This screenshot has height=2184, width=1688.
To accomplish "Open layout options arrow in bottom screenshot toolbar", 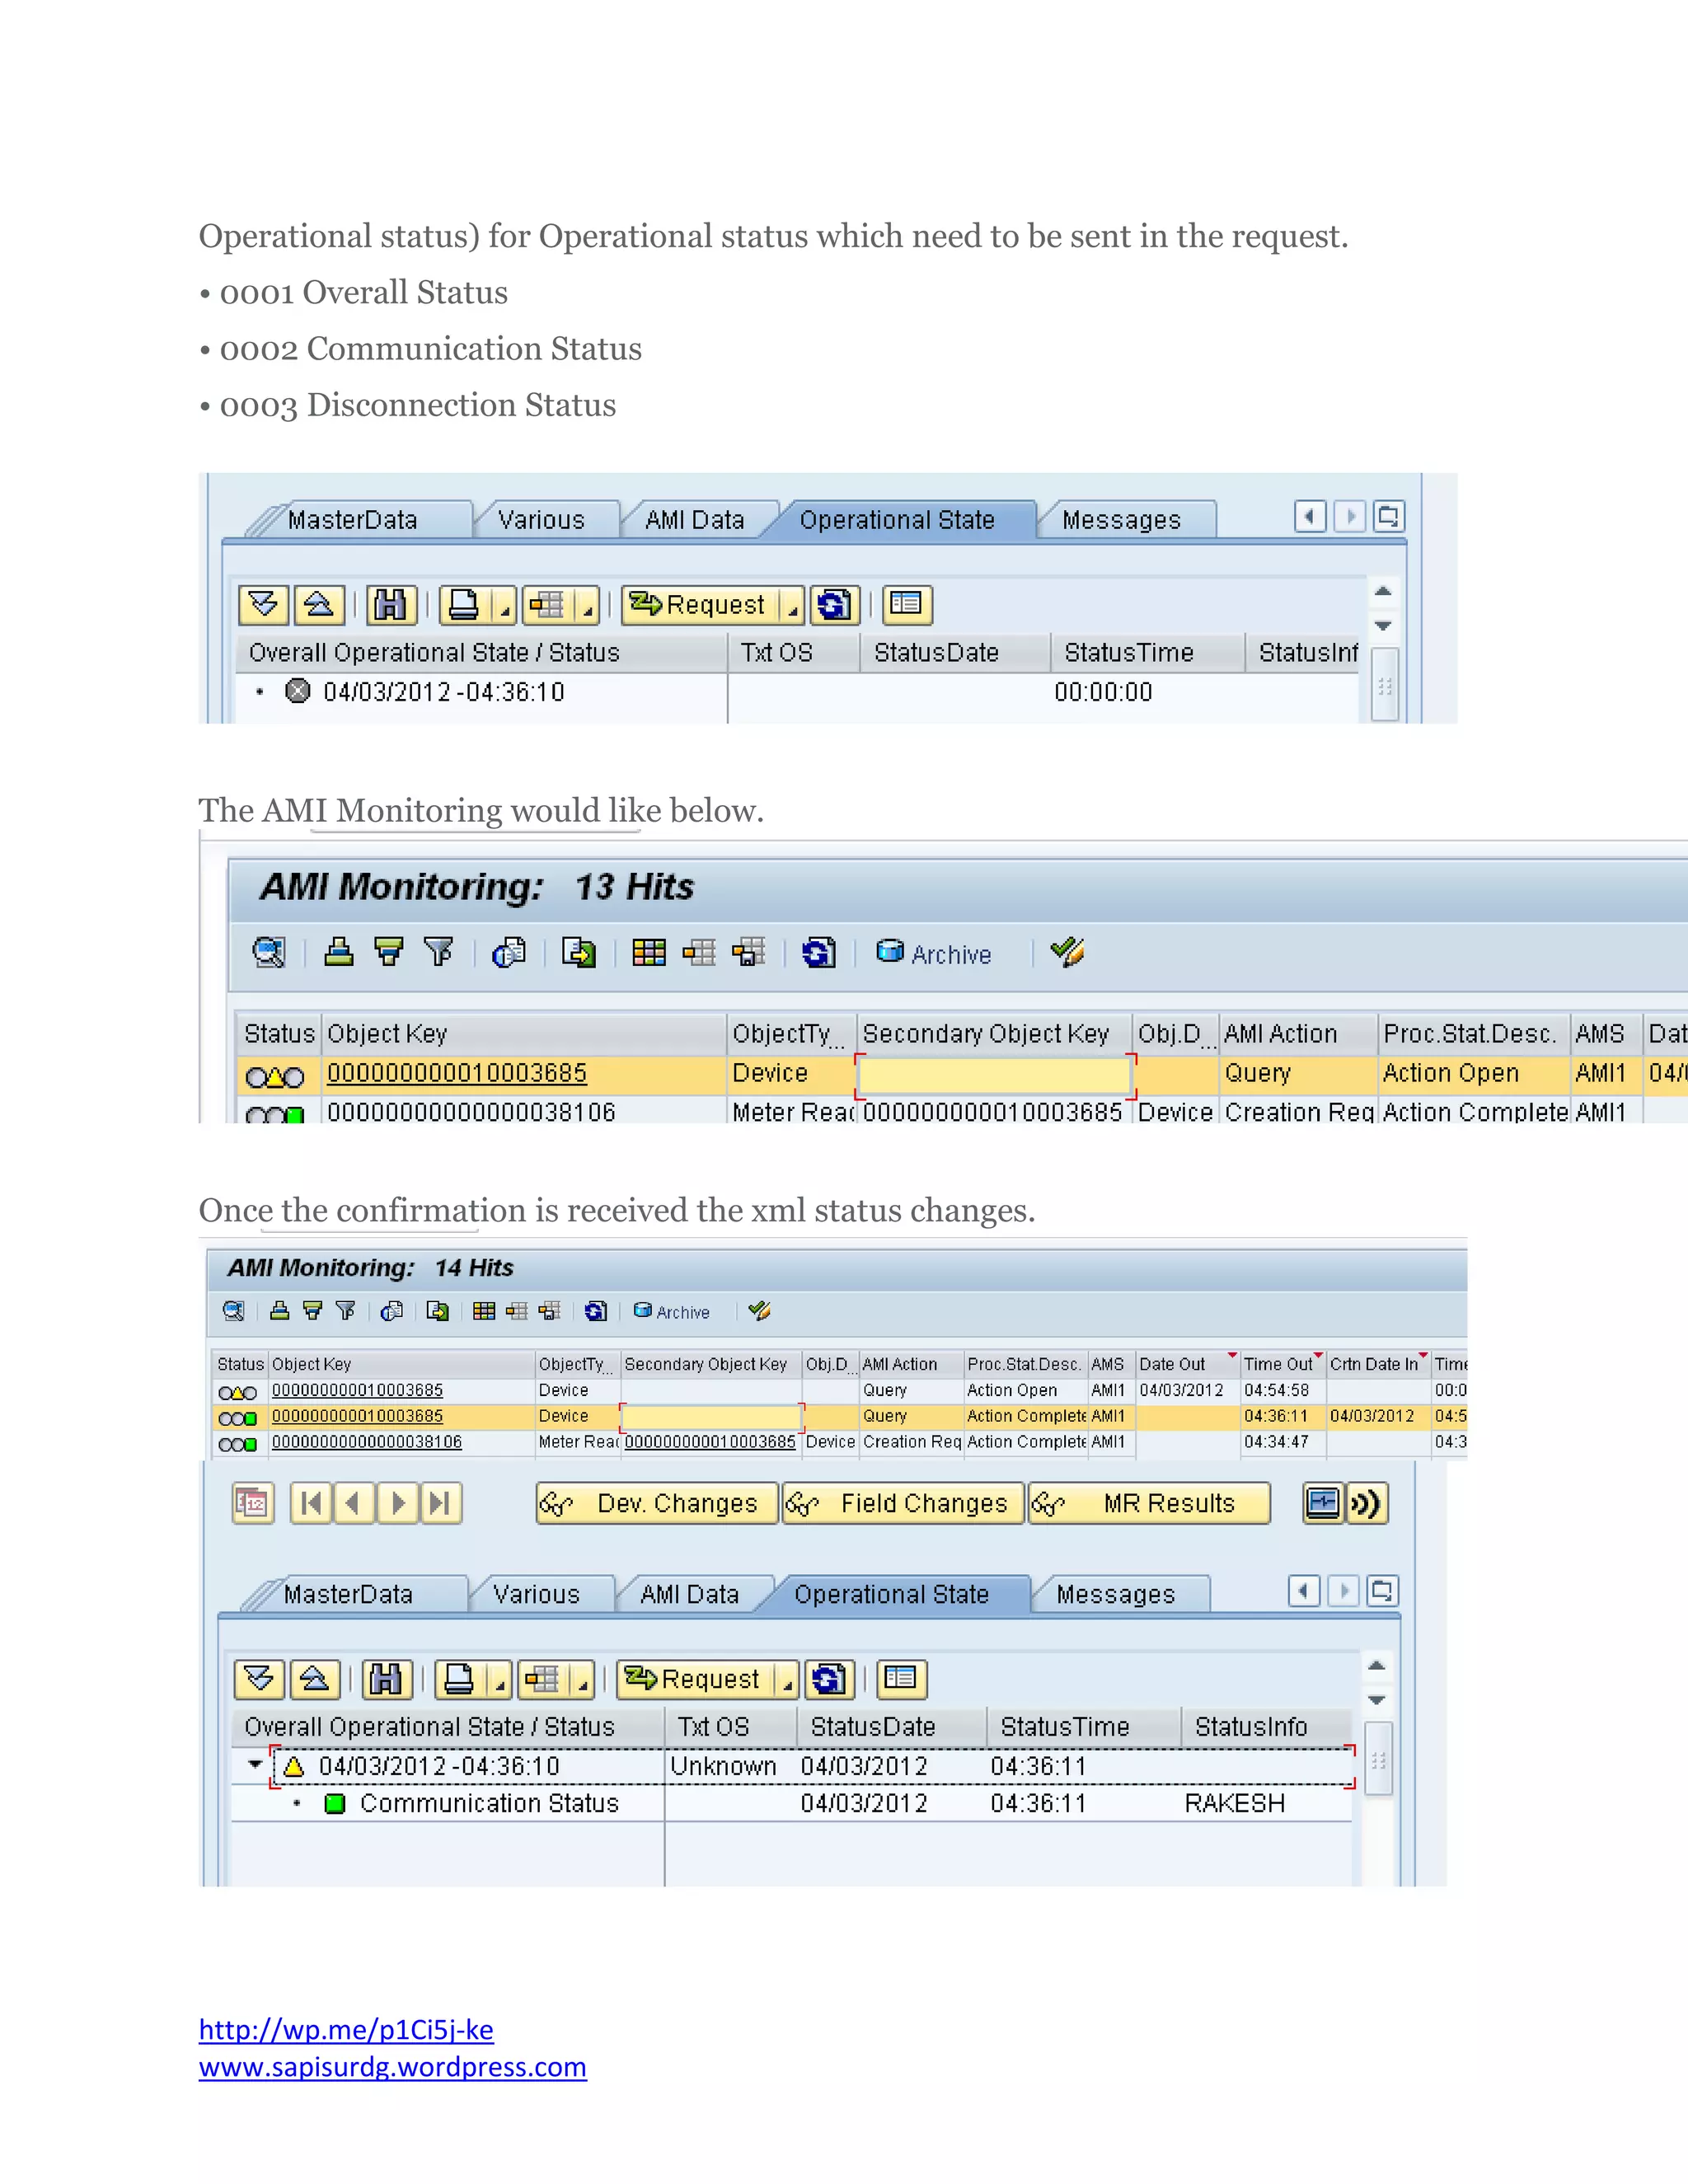I will tap(583, 1679).
